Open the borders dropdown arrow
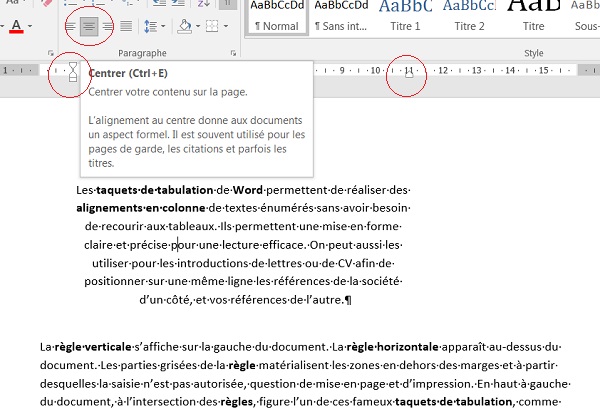 (226, 26)
